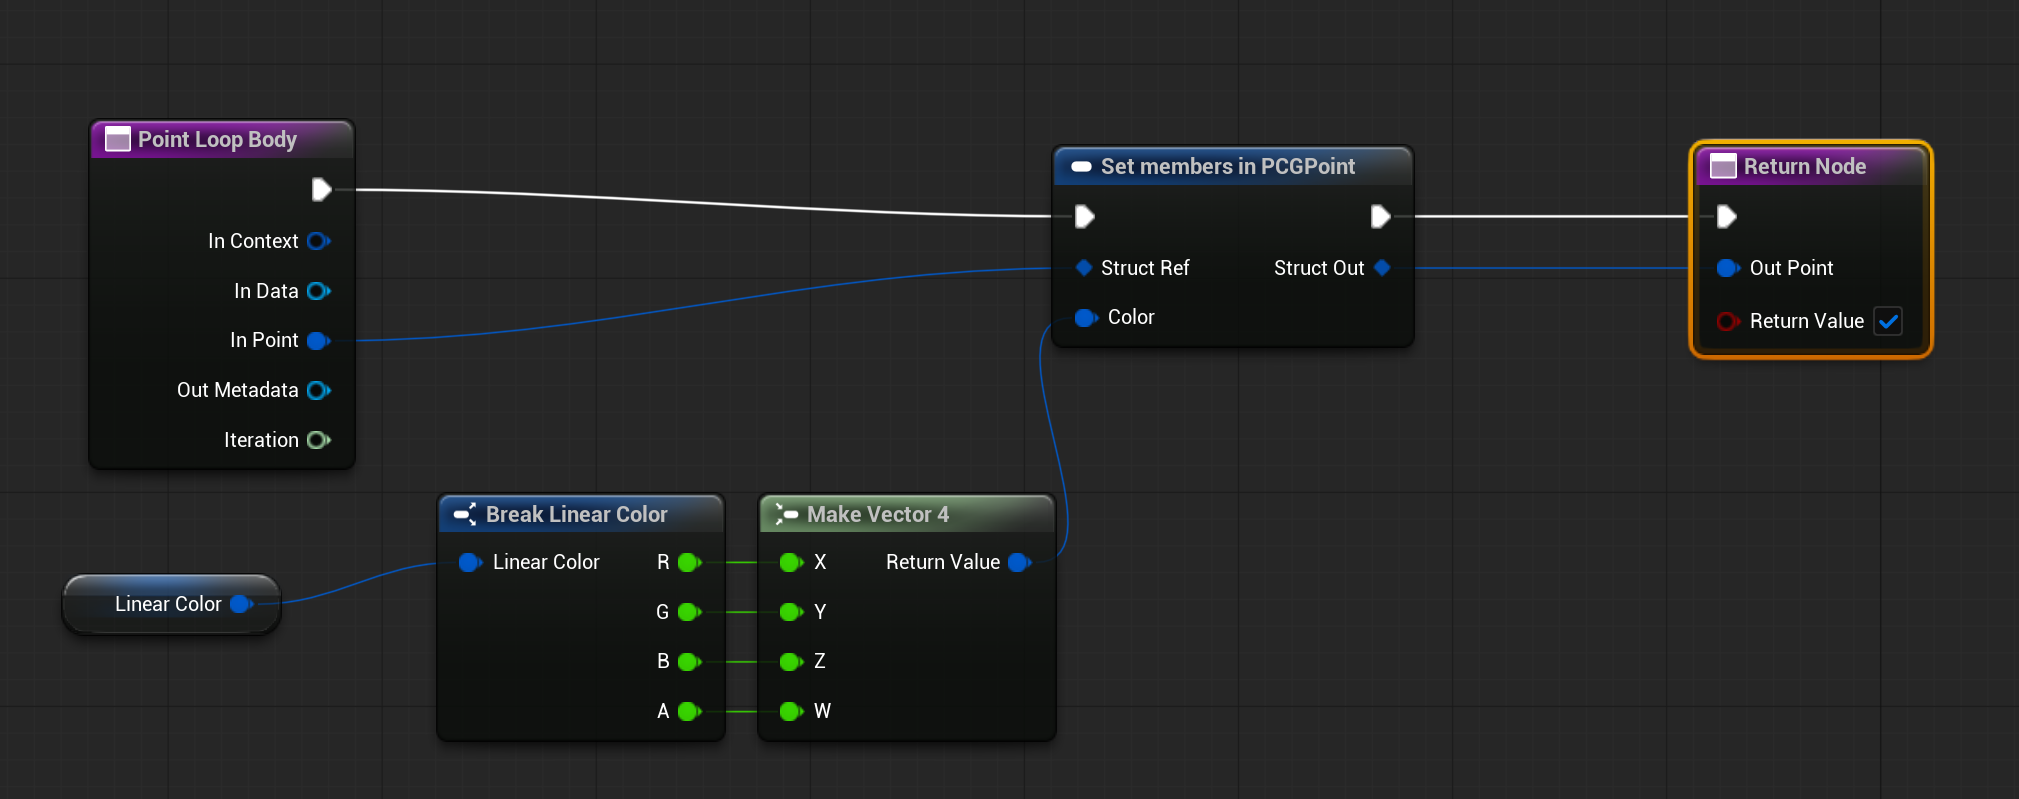Click the Color input pin on Set members
This screenshot has width=2019, height=799.
(x=1086, y=318)
